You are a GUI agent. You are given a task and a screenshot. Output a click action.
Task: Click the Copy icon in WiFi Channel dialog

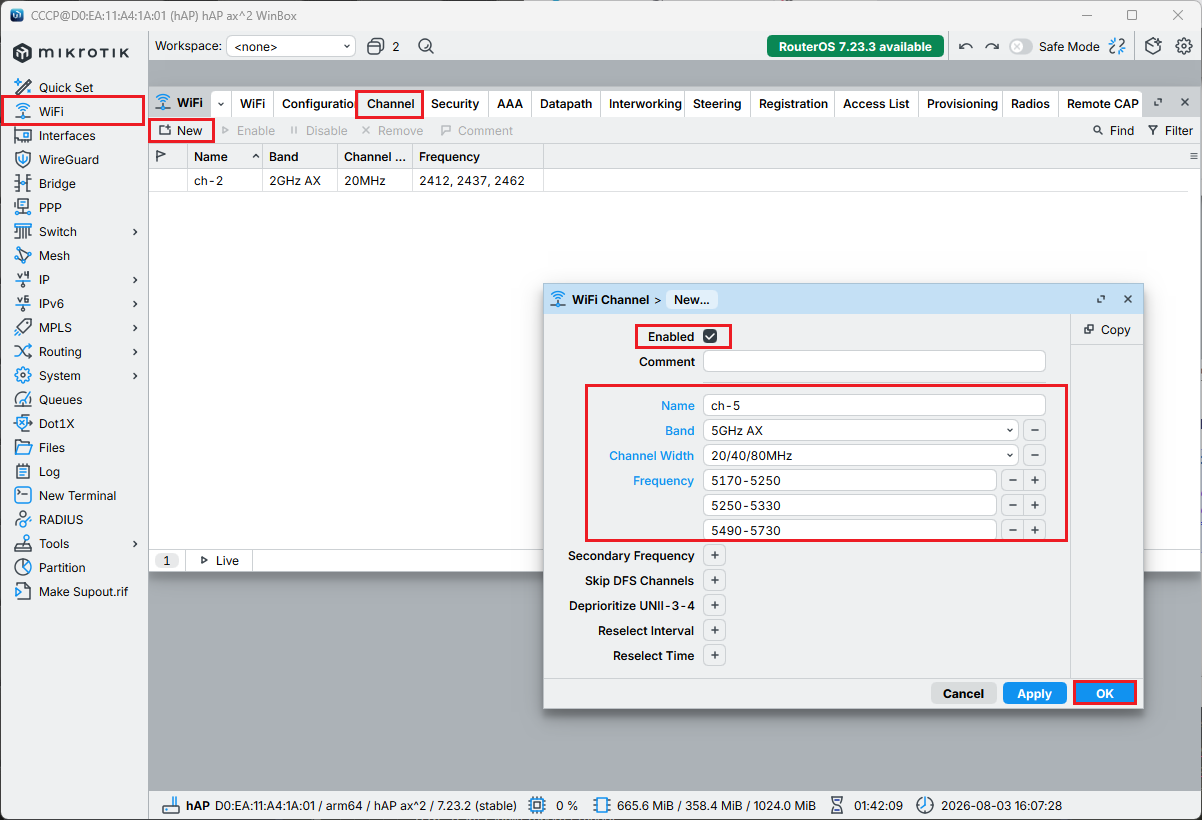(x=1089, y=329)
